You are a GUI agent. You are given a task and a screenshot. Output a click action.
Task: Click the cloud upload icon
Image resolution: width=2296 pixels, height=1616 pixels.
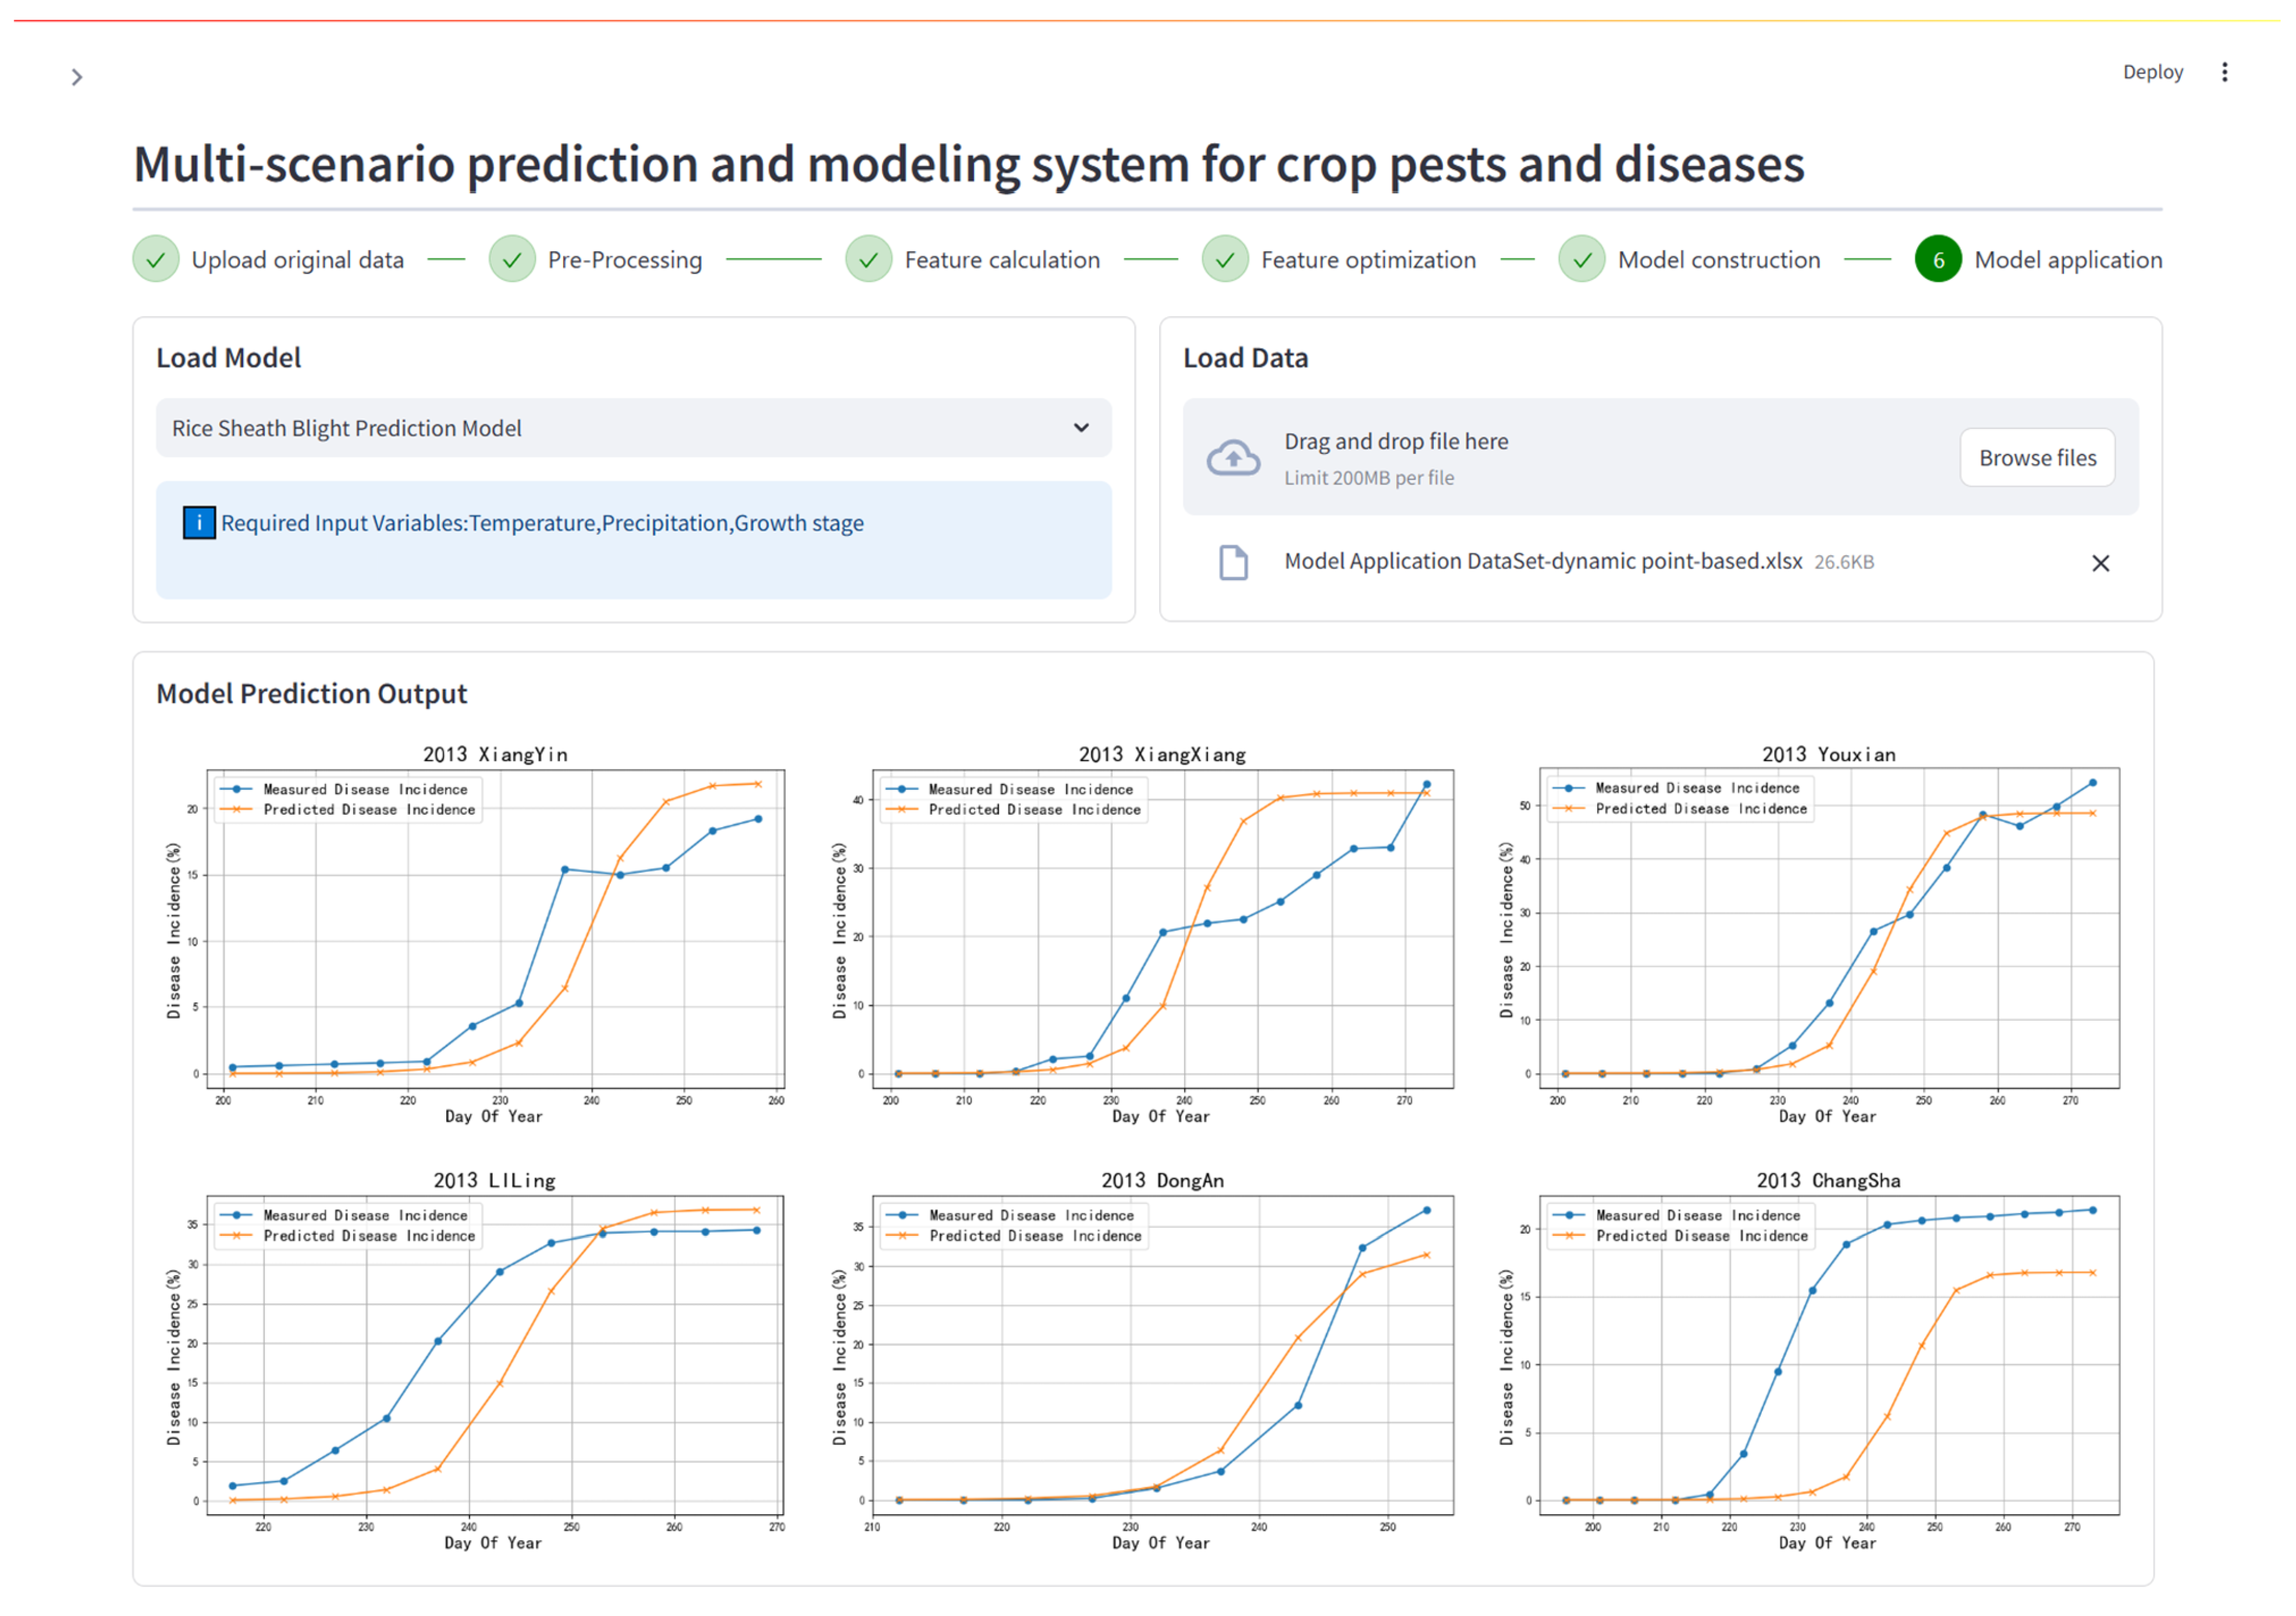(1233, 458)
